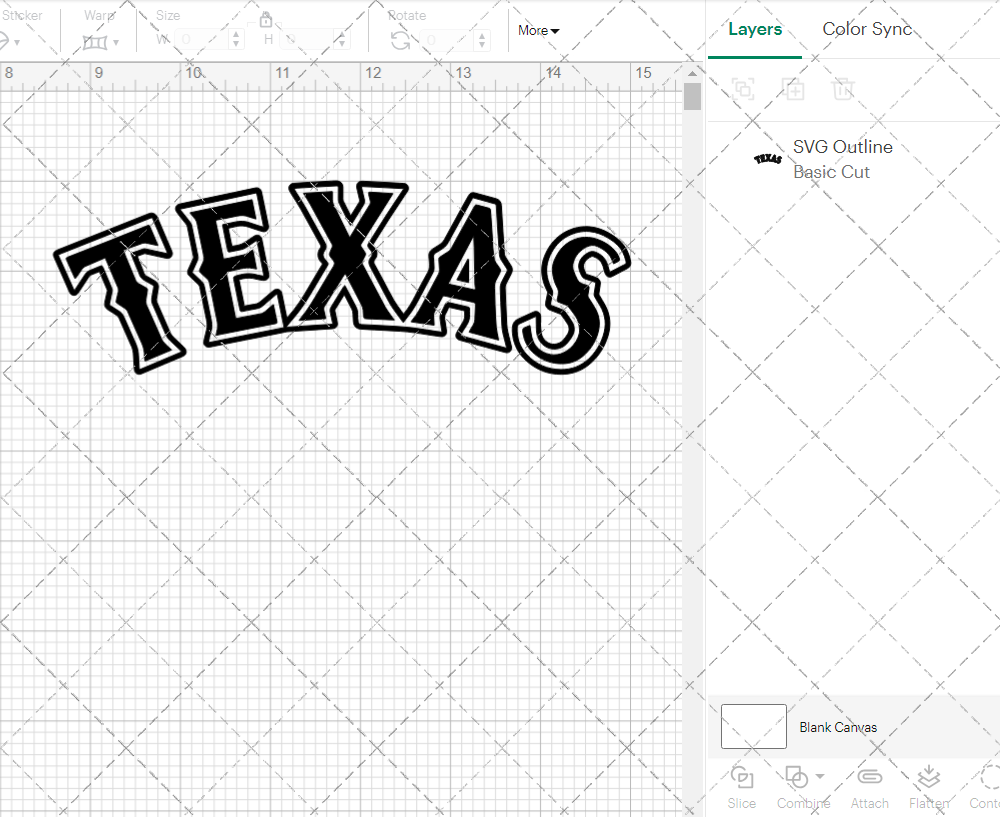Switch to the Color Sync tab
This screenshot has width=1000, height=817.
(867, 29)
